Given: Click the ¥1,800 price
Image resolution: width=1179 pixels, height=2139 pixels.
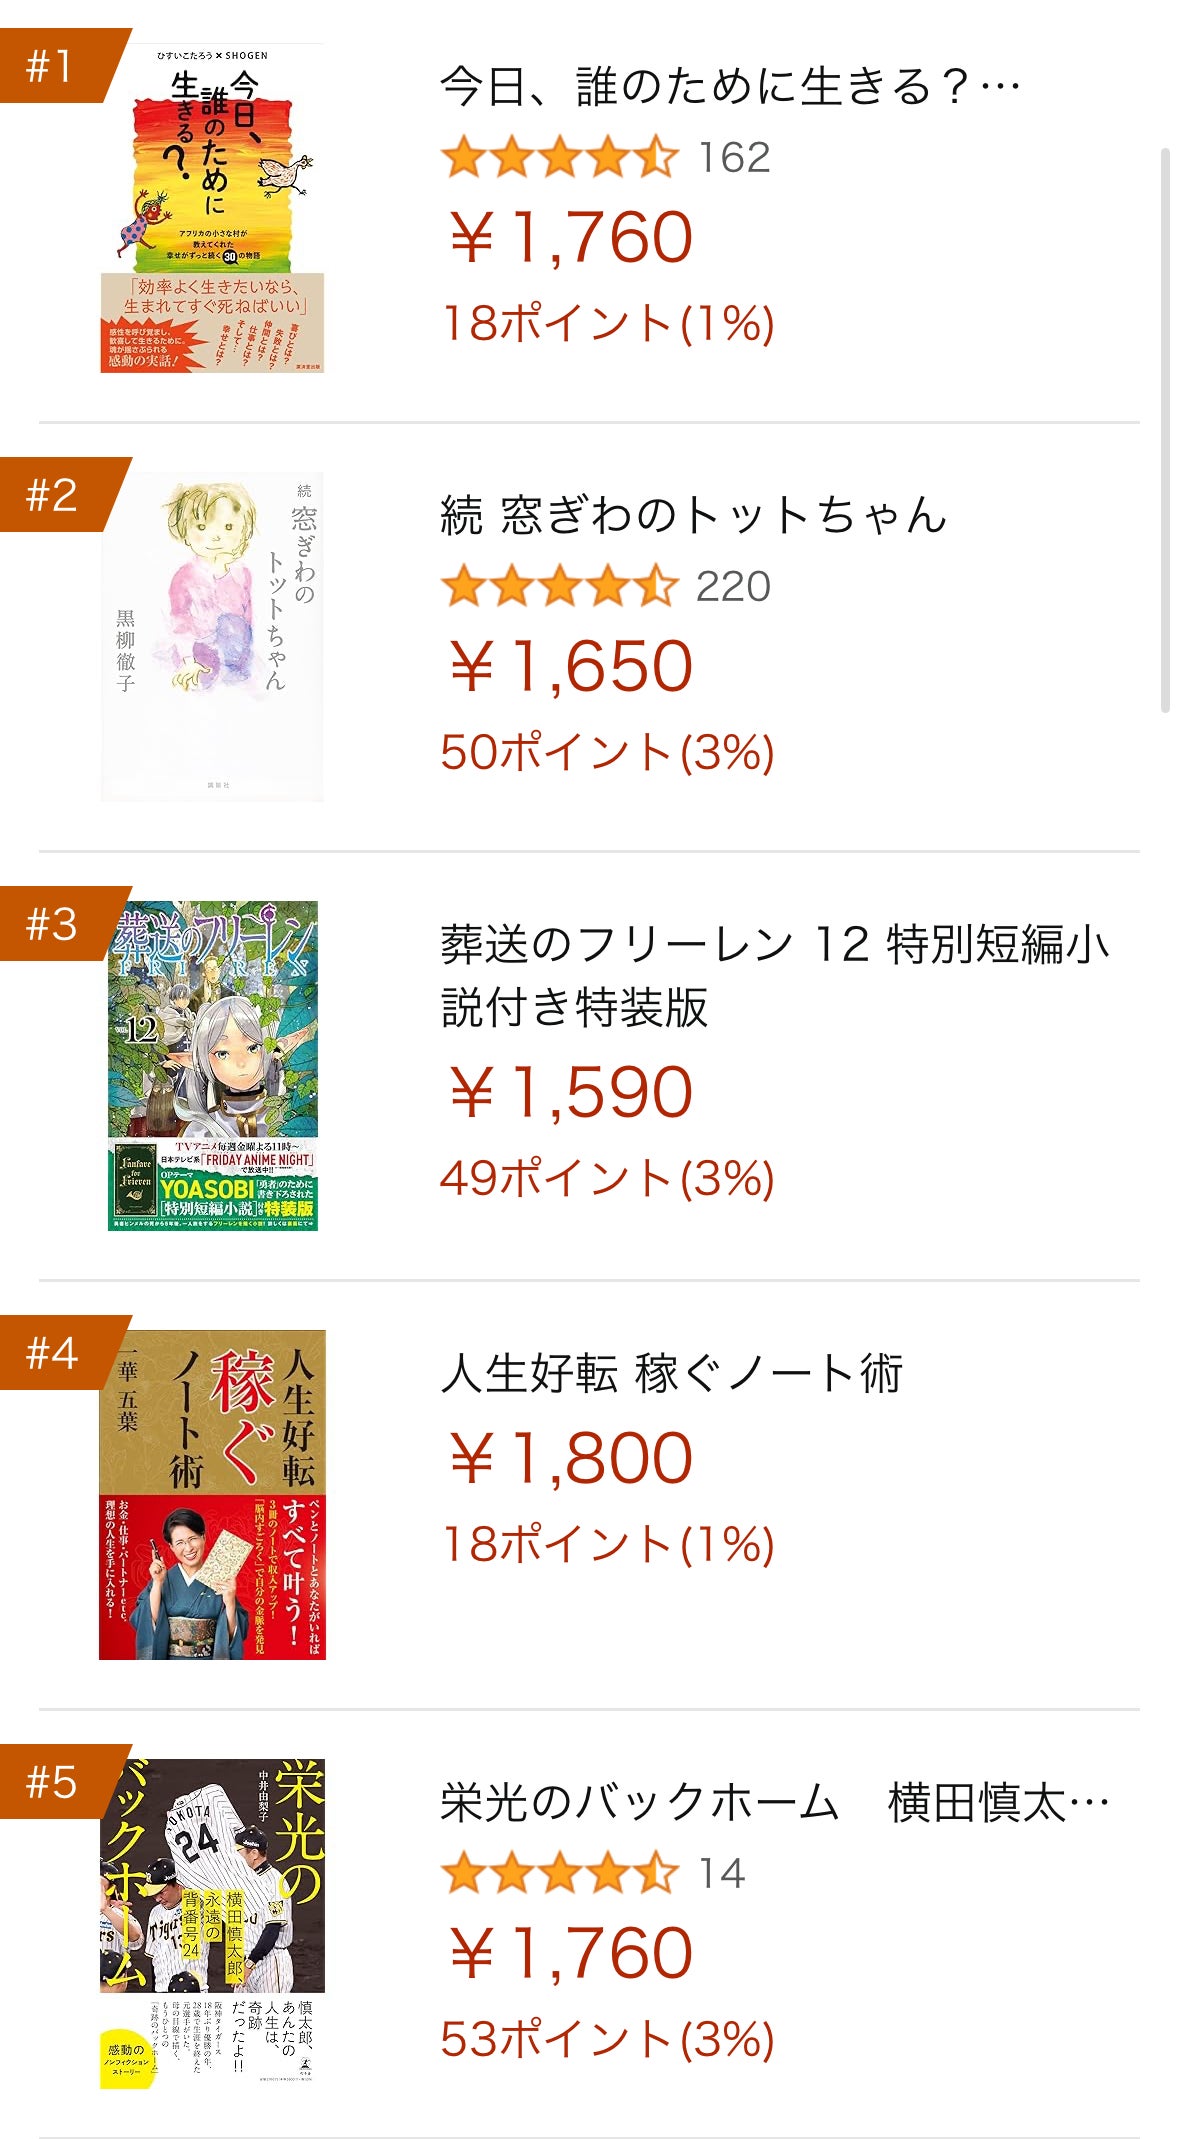Looking at the screenshot, I should pyautogui.click(x=571, y=1458).
